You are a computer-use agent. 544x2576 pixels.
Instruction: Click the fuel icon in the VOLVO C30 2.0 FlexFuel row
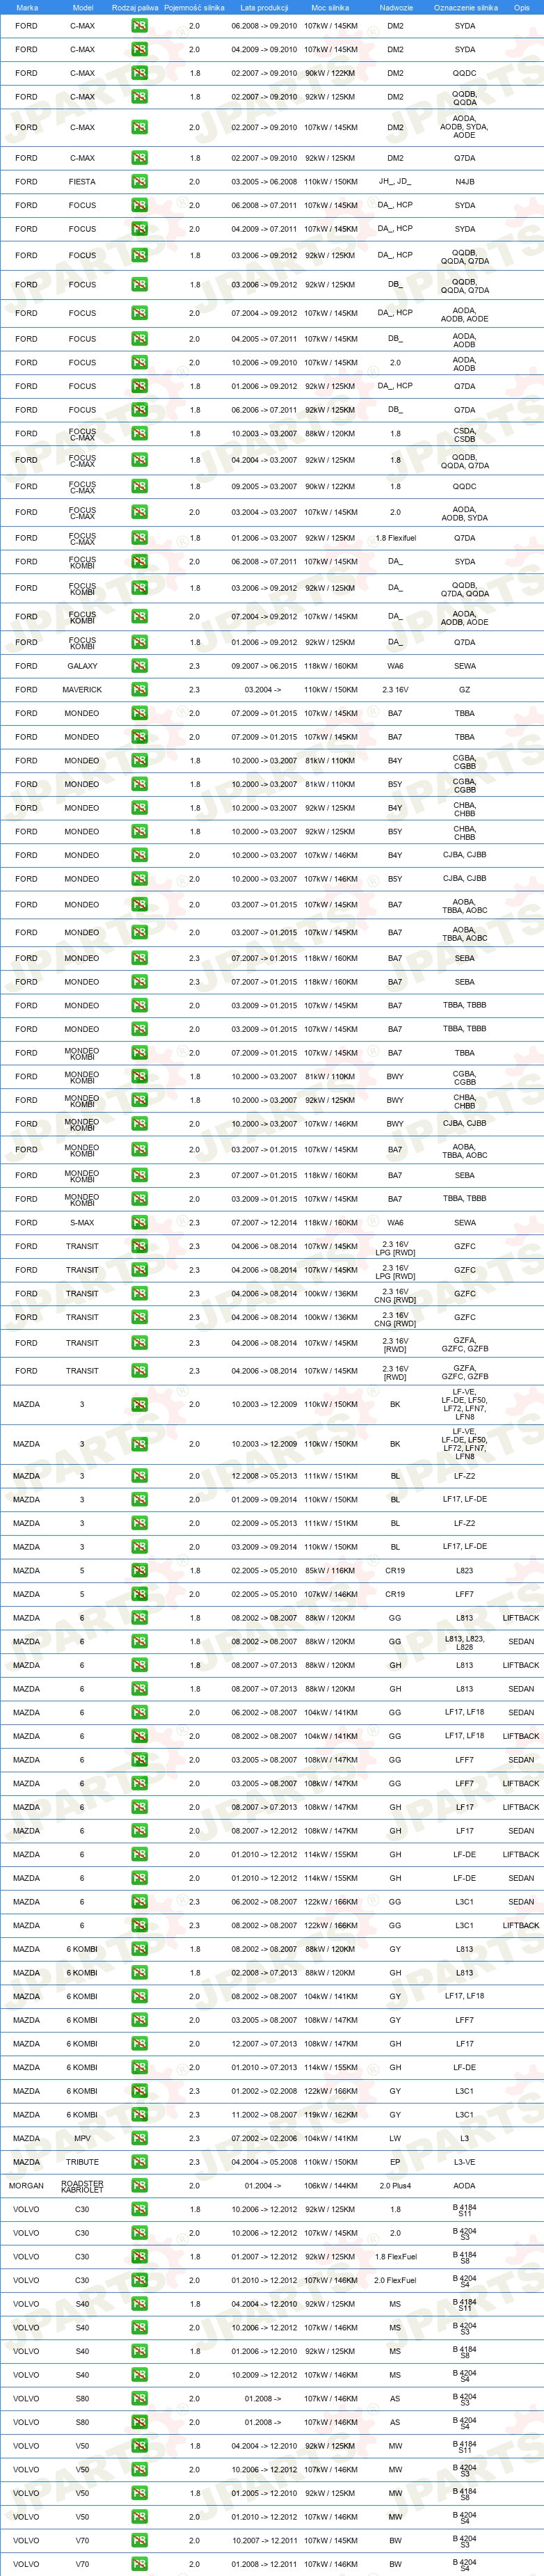(139, 2281)
